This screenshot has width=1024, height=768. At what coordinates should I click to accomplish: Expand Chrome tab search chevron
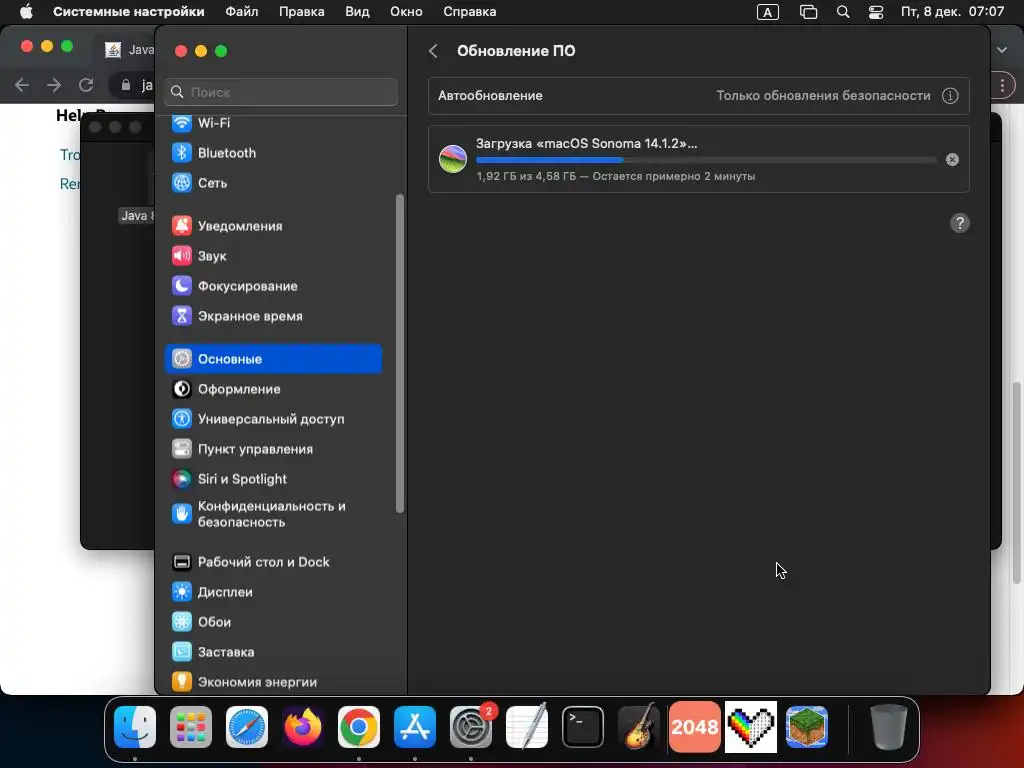(x=1002, y=50)
